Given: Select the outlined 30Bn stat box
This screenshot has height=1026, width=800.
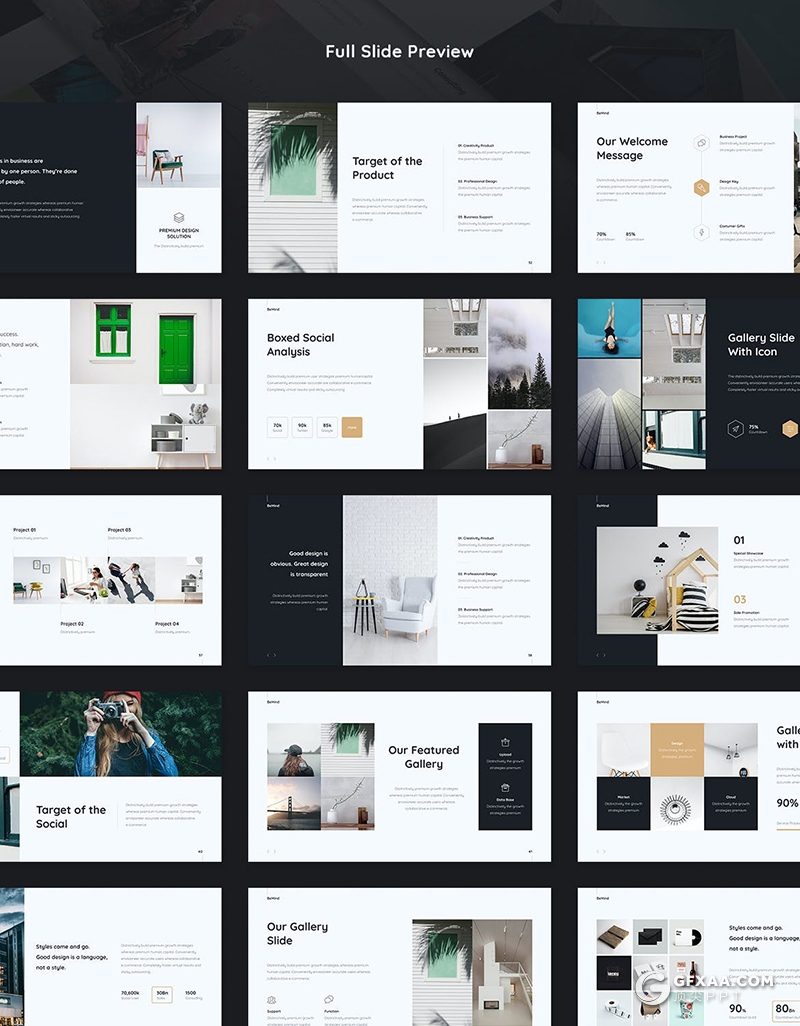Looking at the screenshot, I should pyautogui.click(x=162, y=995).
